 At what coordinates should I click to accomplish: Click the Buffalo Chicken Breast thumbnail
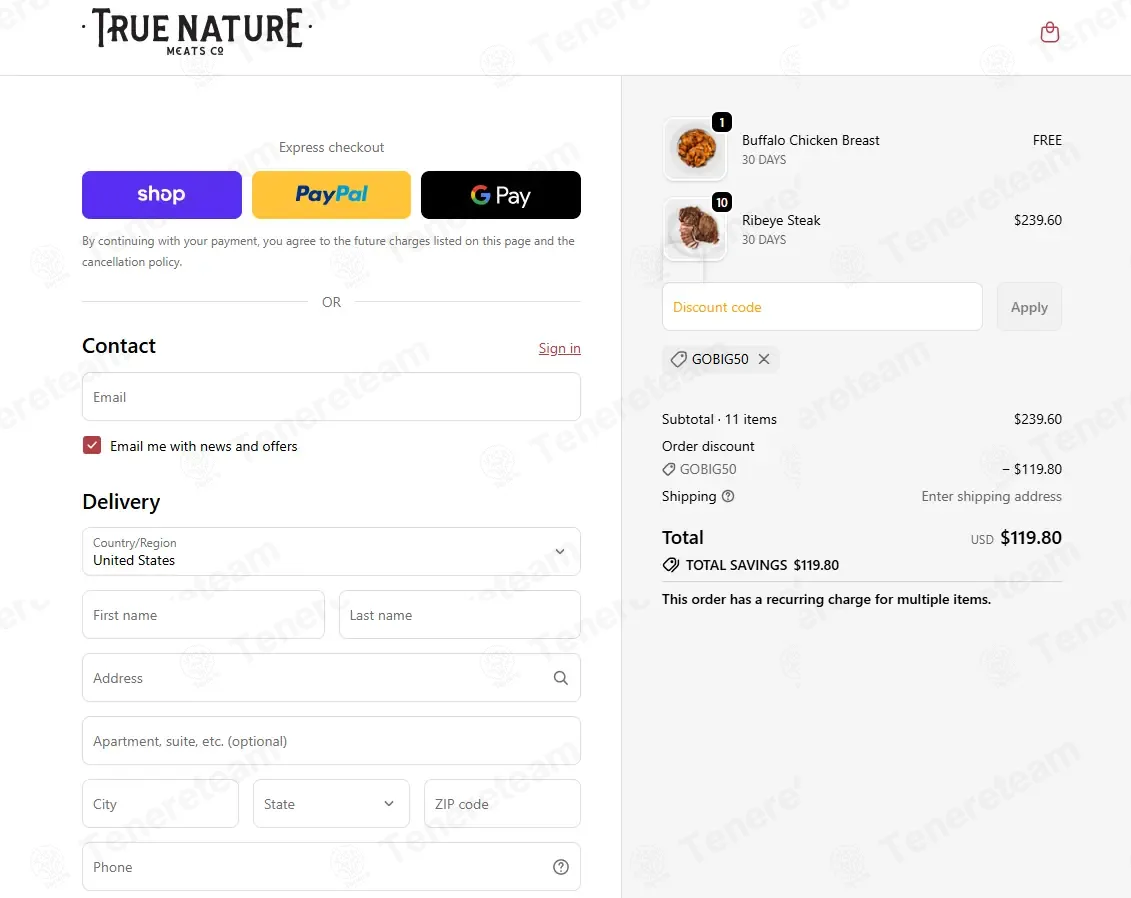coord(695,149)
